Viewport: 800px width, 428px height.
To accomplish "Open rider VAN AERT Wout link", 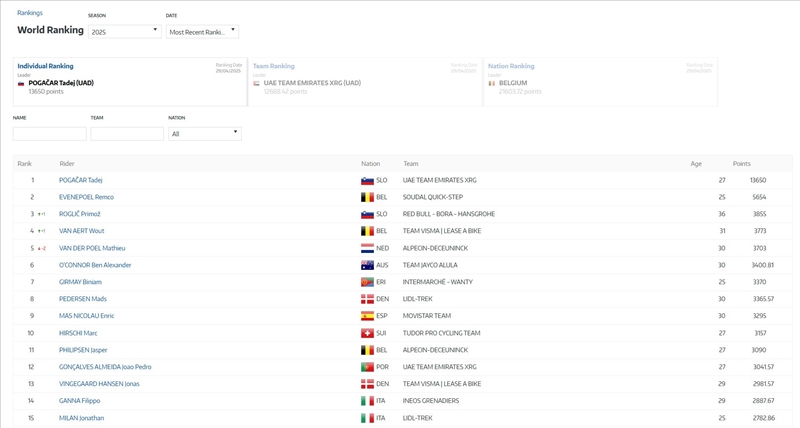I will coord(82,231).
